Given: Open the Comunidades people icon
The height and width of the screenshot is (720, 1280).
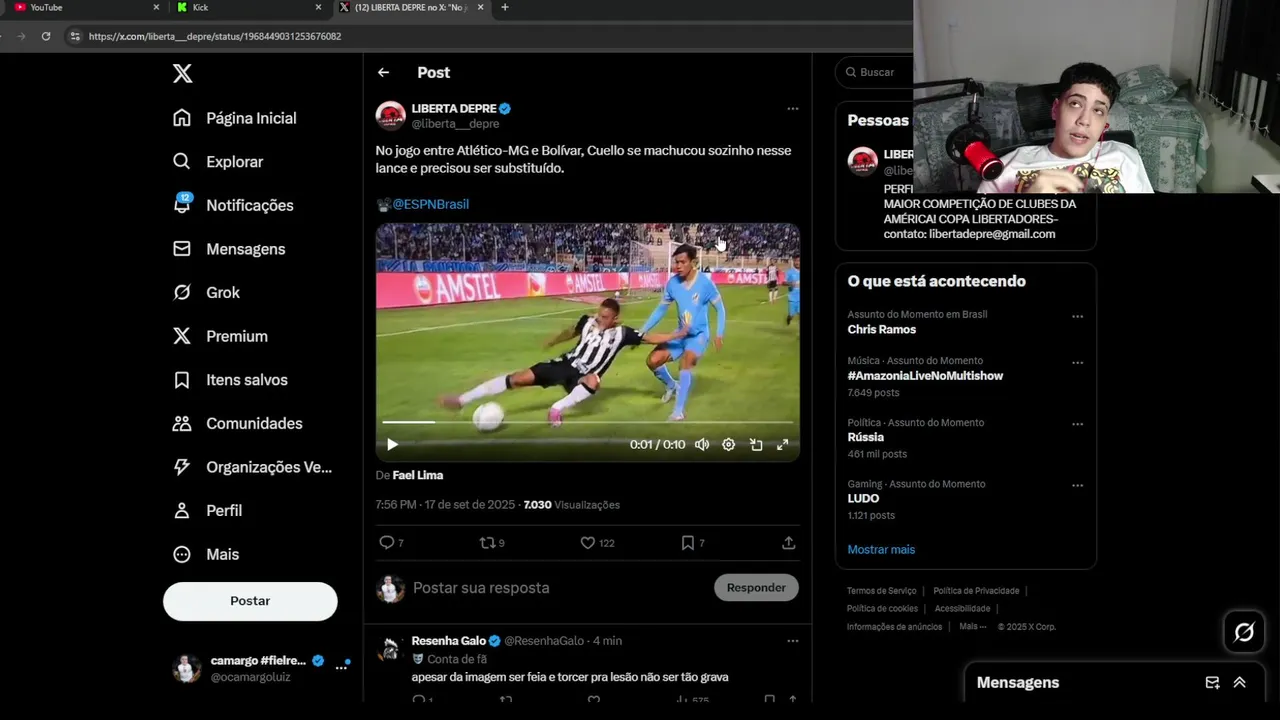Looking at the screenshot, I should tap(182, 423).
